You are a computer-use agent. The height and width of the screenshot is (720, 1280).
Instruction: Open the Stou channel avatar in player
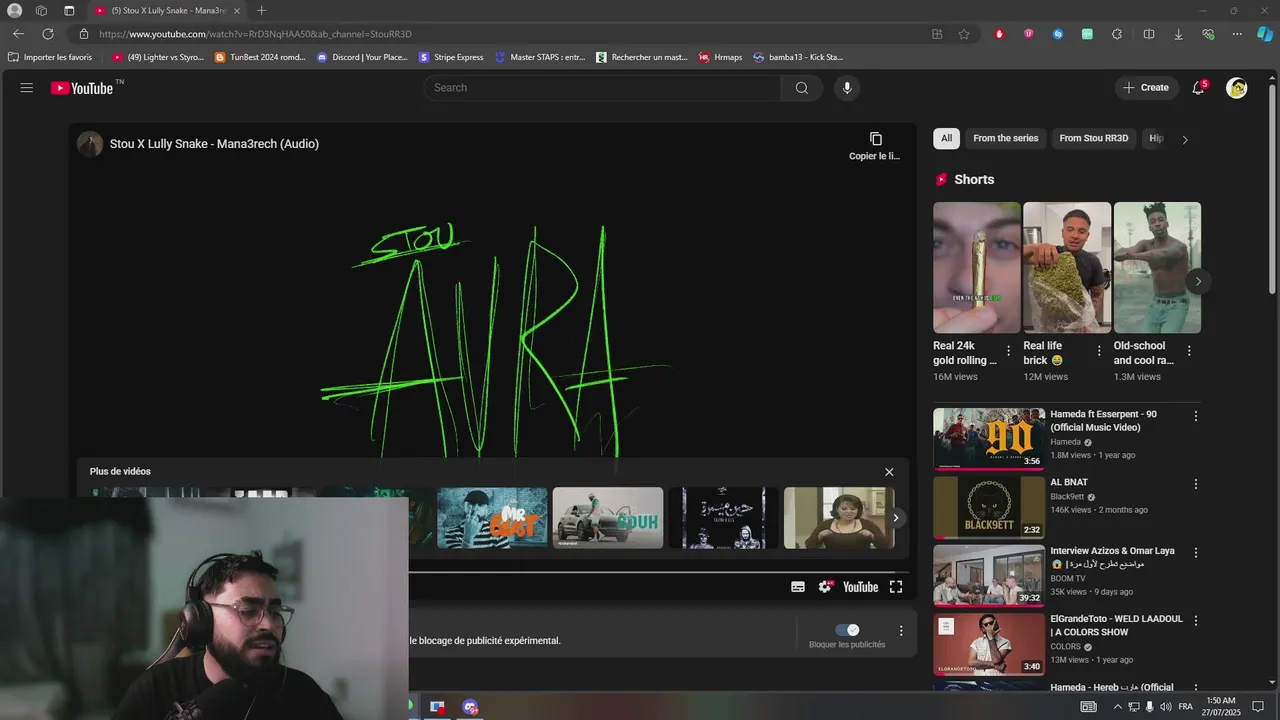90,144
